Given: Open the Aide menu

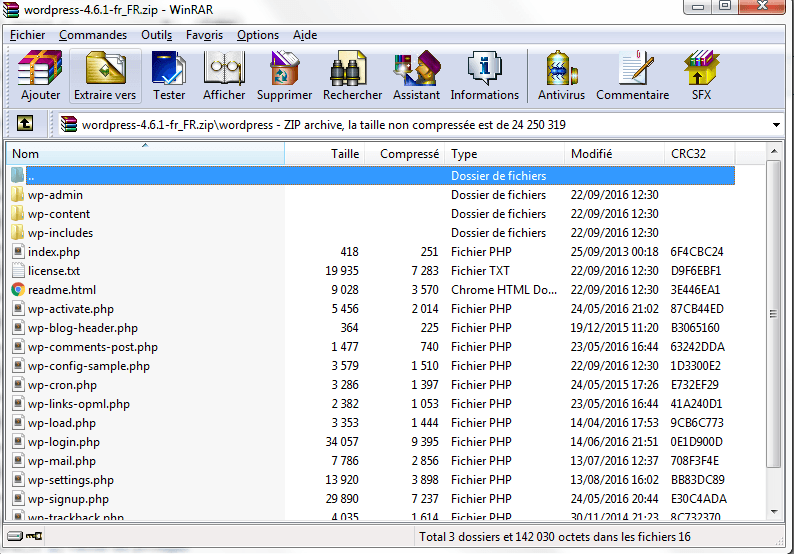Looking at the screenshot, I should pyautogui.click(x=305, y=35).
